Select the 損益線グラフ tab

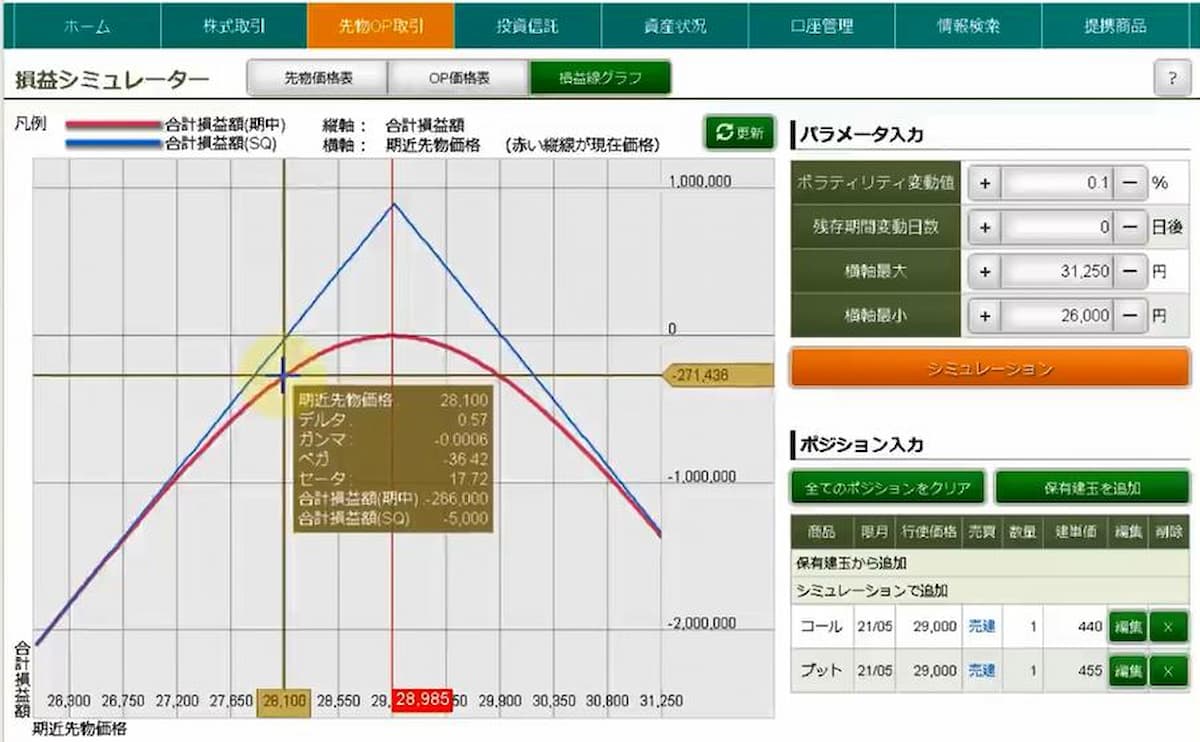coord(600,78)
